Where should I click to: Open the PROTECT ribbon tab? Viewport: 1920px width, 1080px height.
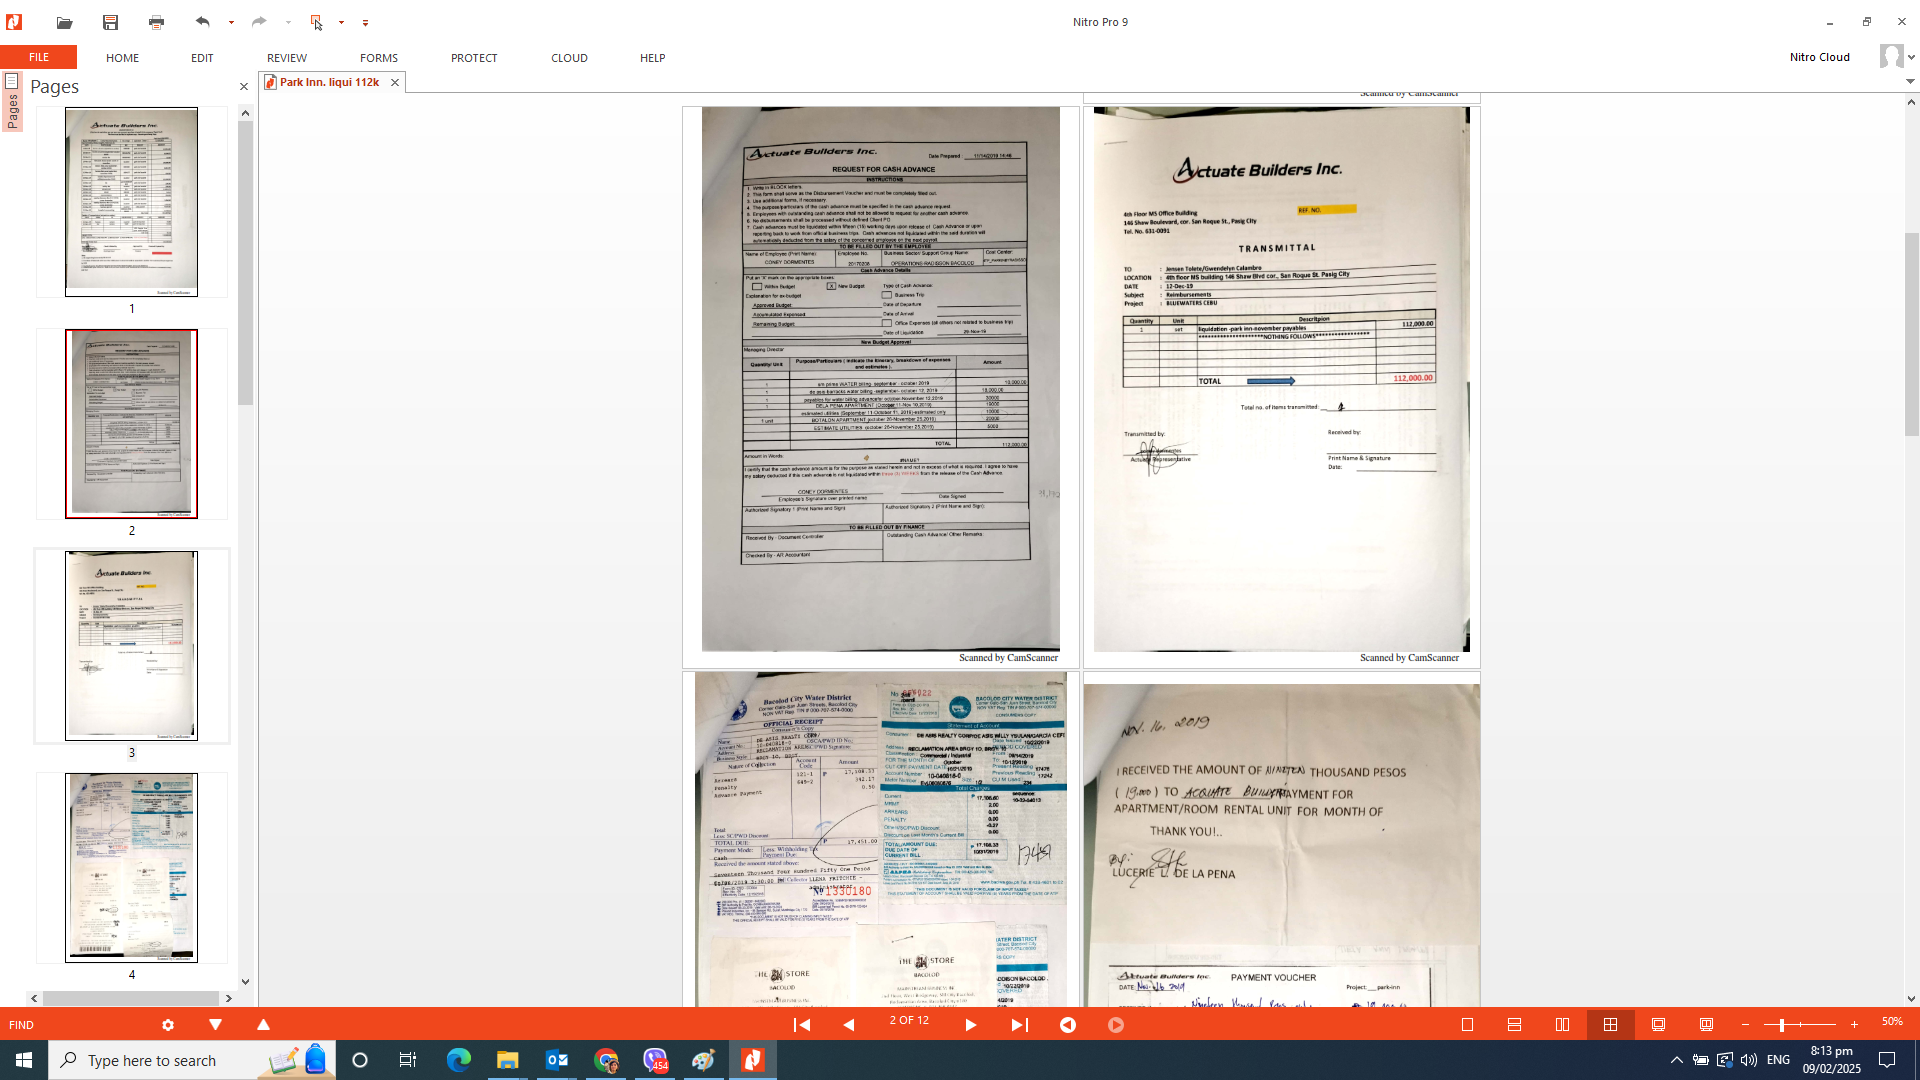tap(473, 58)
